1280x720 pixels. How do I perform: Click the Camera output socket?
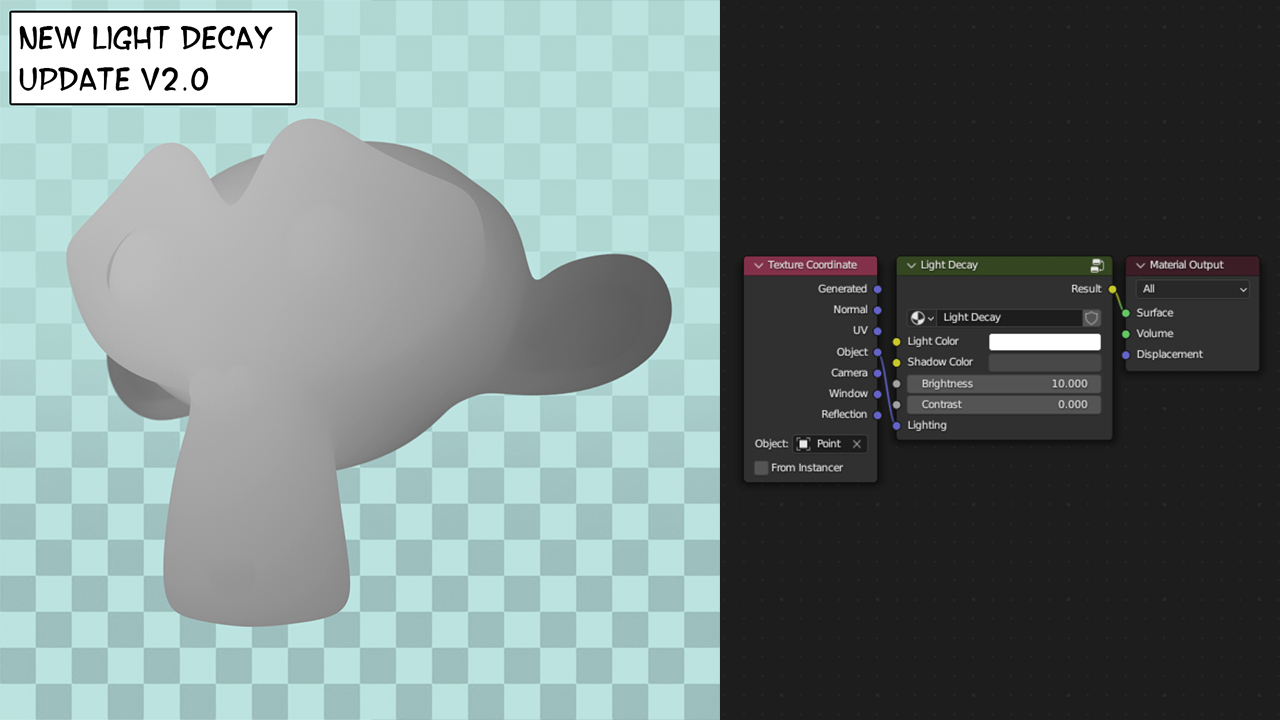877,373
